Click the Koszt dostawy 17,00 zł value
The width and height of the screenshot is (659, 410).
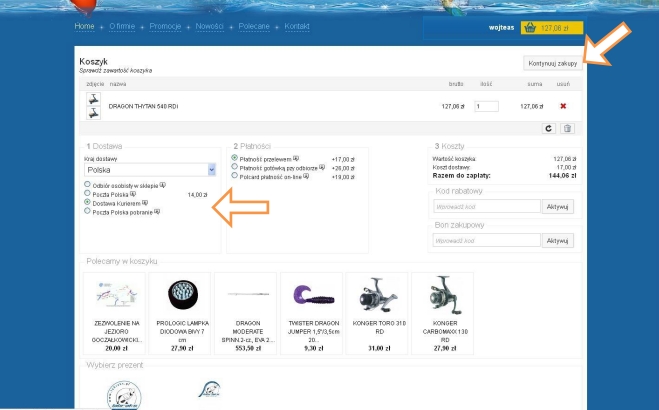[x=566, y=167]
